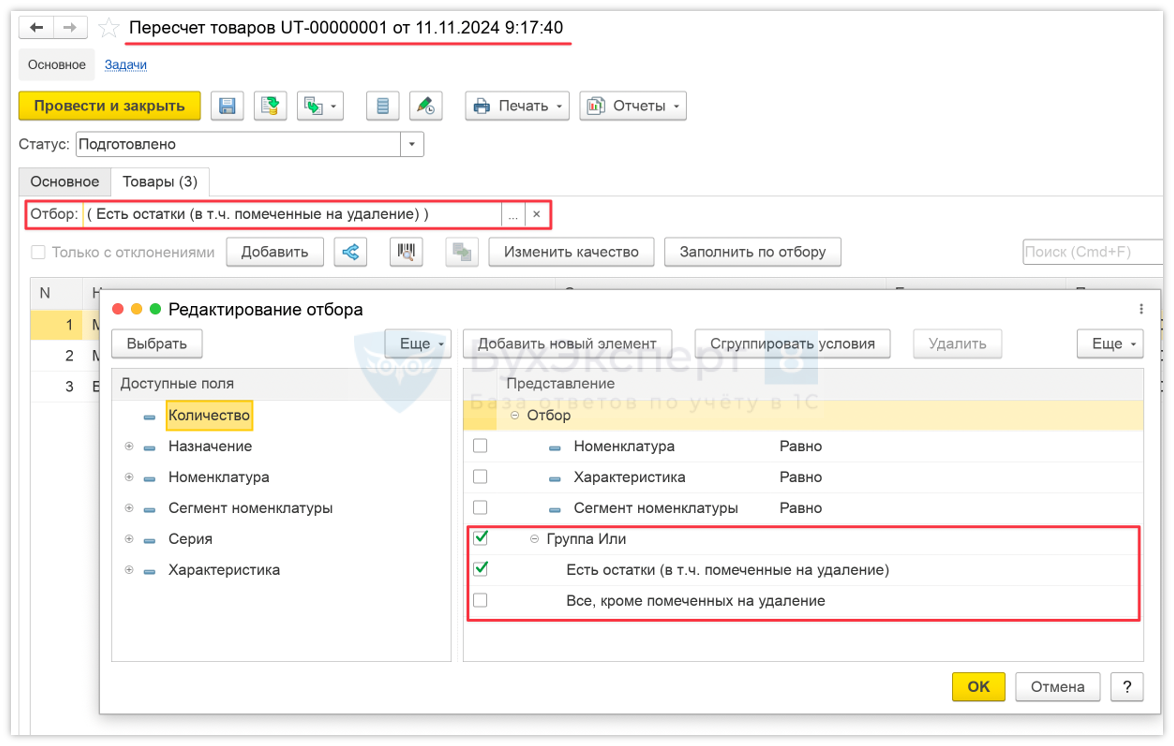The width and height of the screenshot is (1174, 746).
Task: Click the pencil with clock icon
Action: [x=425, y=106]
